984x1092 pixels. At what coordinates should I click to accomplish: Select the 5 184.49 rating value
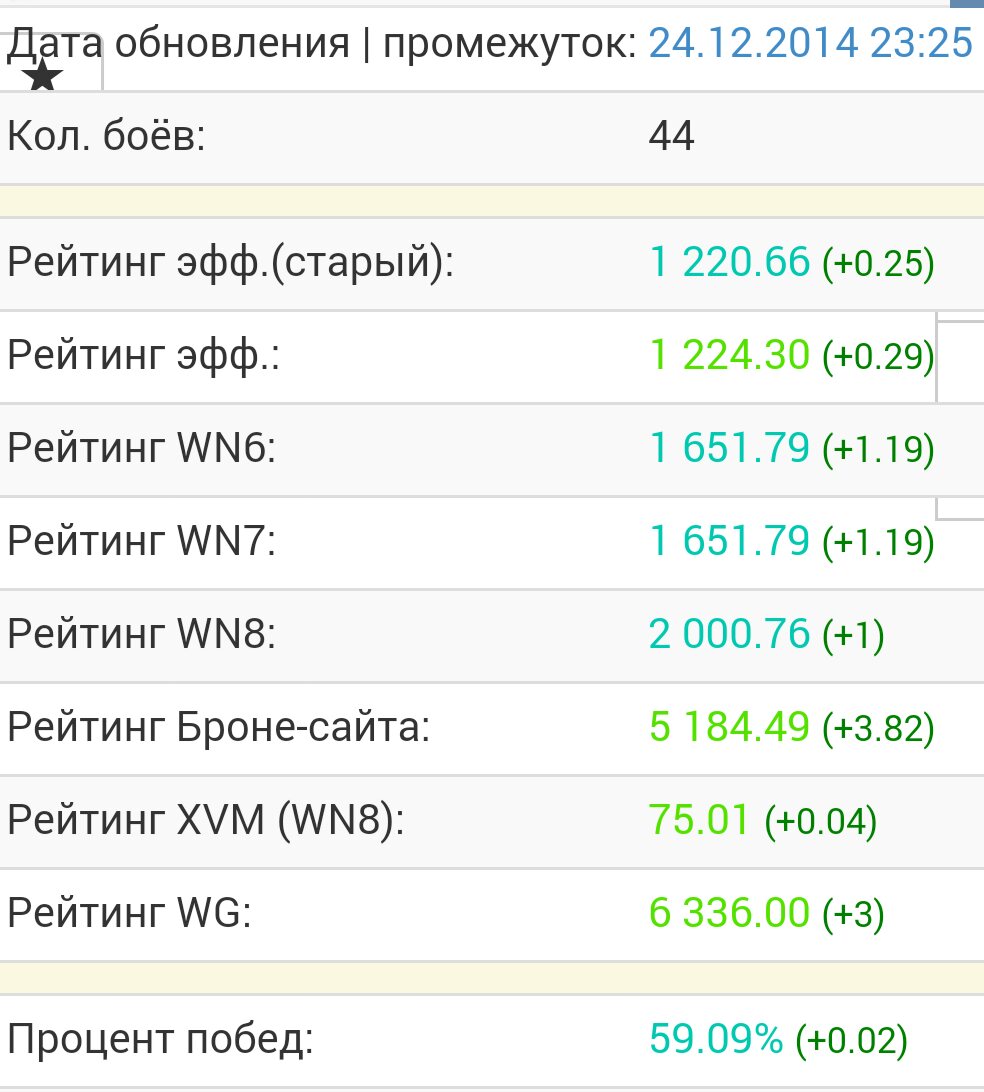coord(729,728)
